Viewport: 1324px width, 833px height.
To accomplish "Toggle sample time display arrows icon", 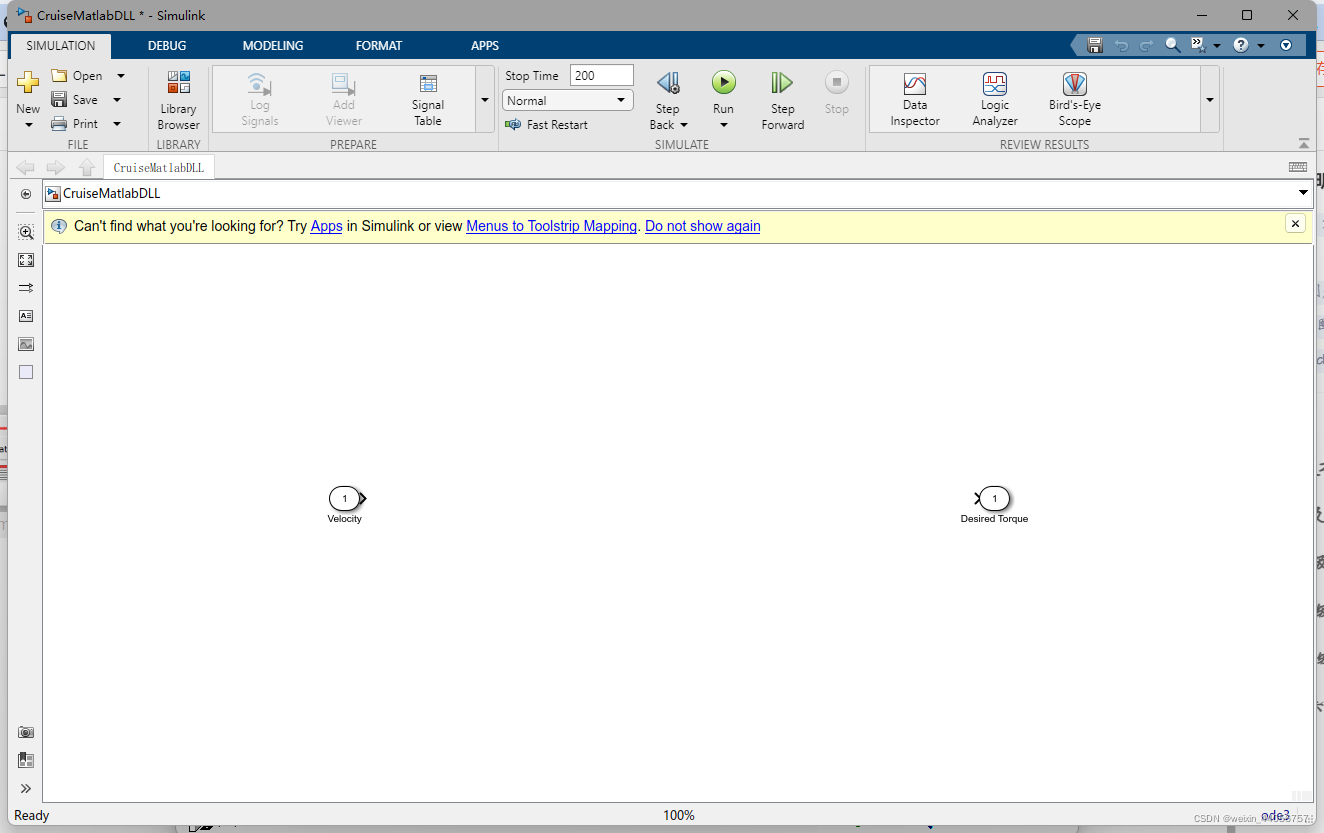I will click(x=26, y=288).
